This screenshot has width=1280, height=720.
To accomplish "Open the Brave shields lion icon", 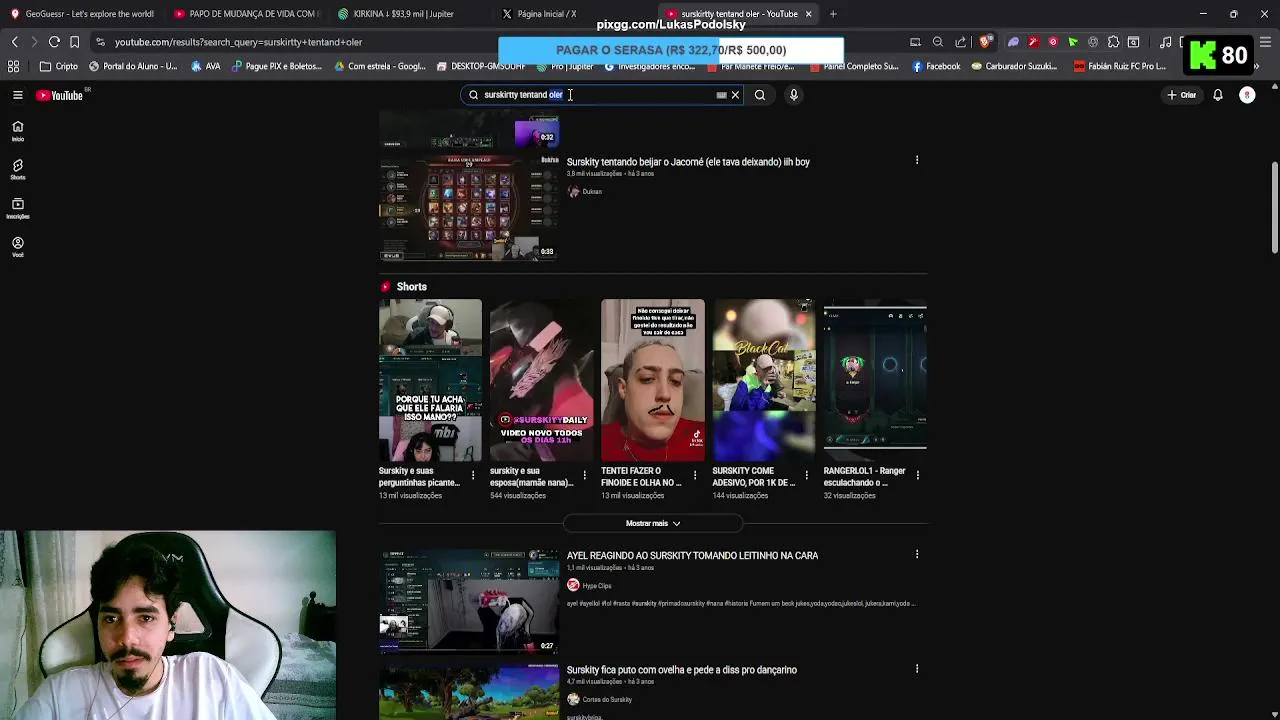I will click(985, 42).
